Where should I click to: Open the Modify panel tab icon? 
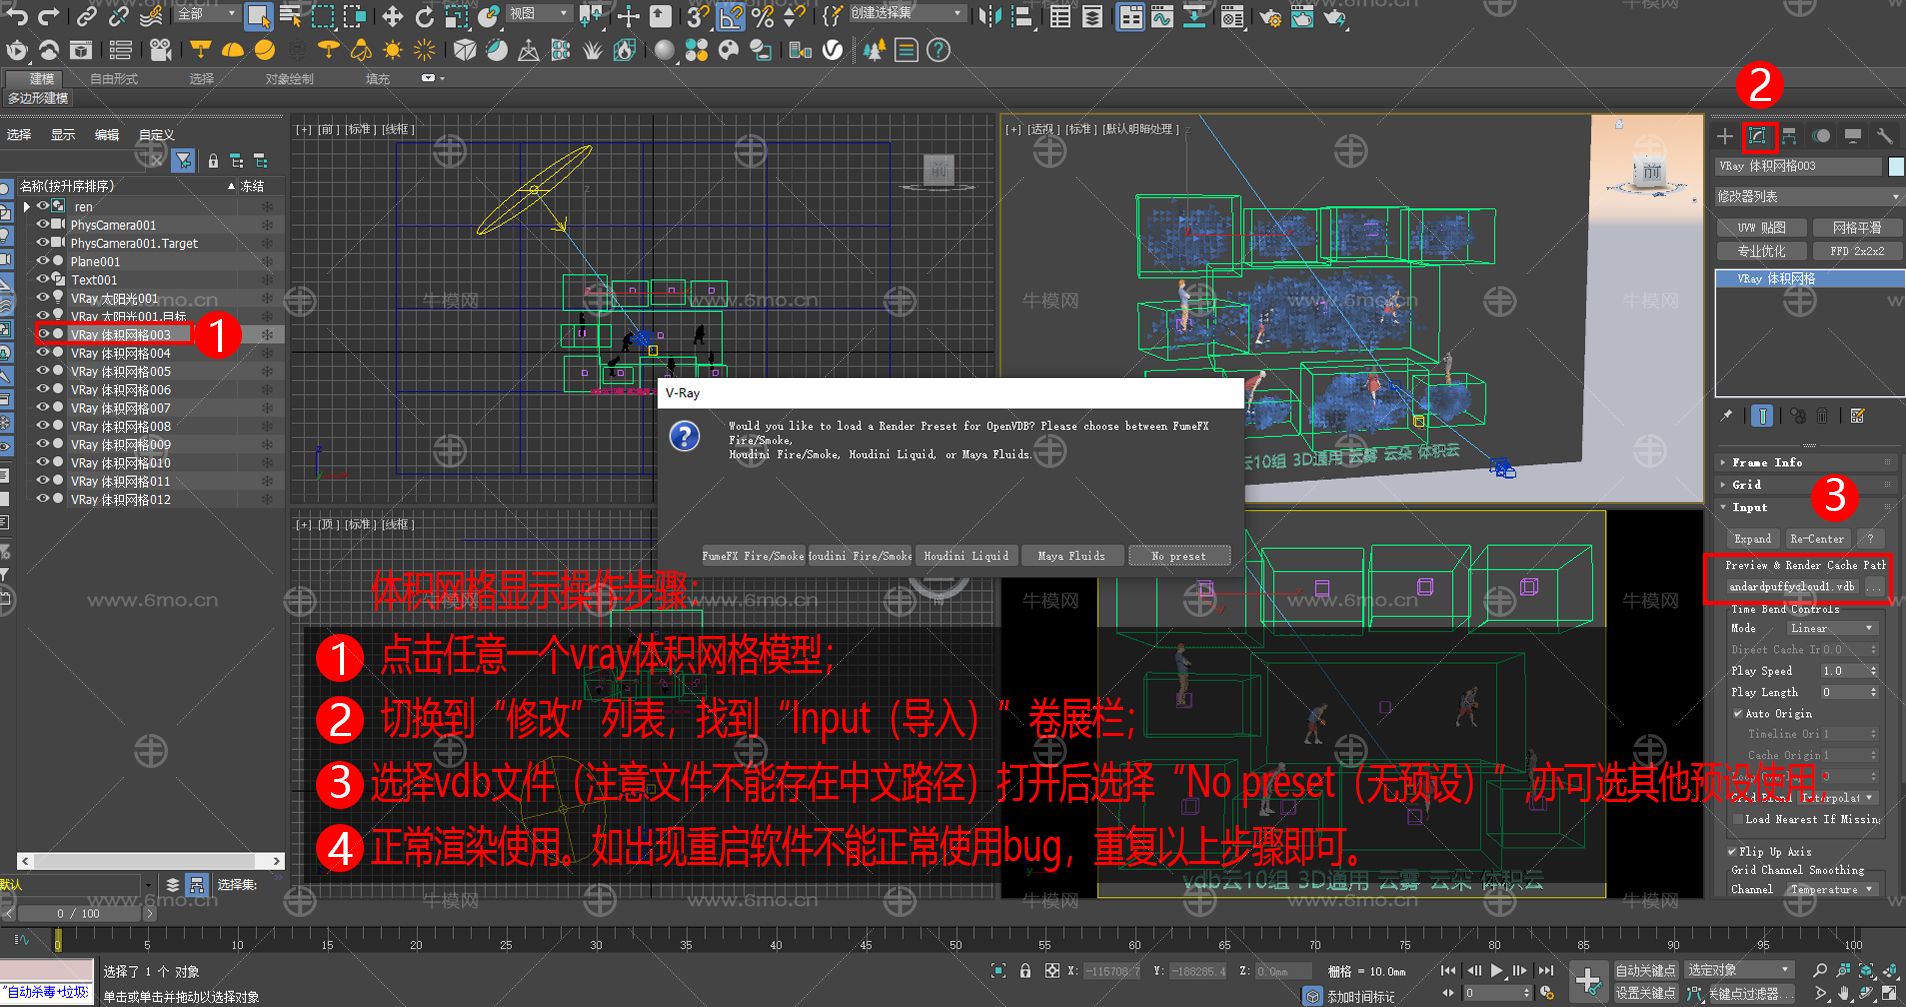click(x=1757, y=136)
